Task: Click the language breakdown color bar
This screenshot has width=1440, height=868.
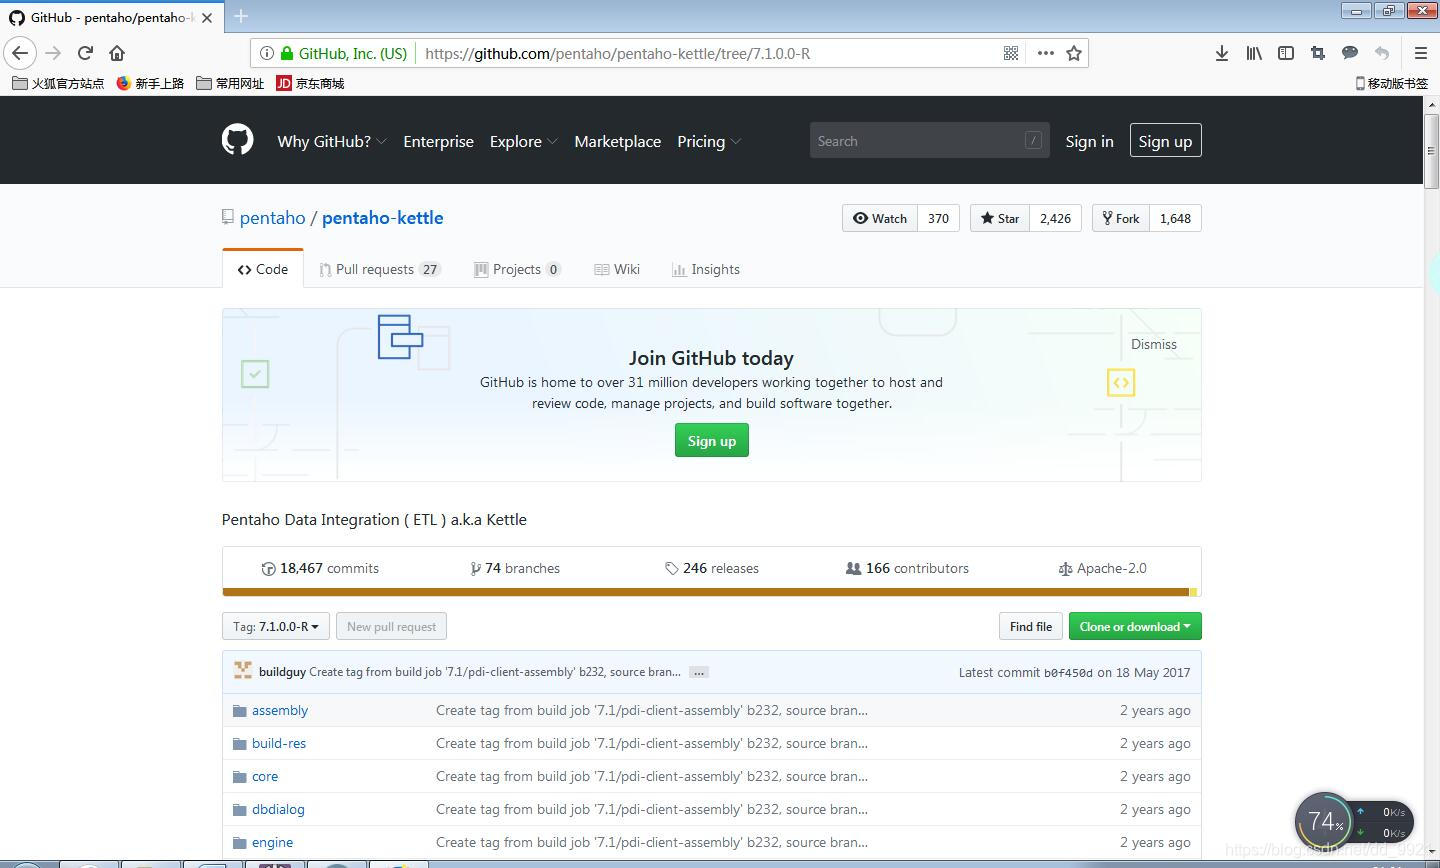Action: point(711,592)
